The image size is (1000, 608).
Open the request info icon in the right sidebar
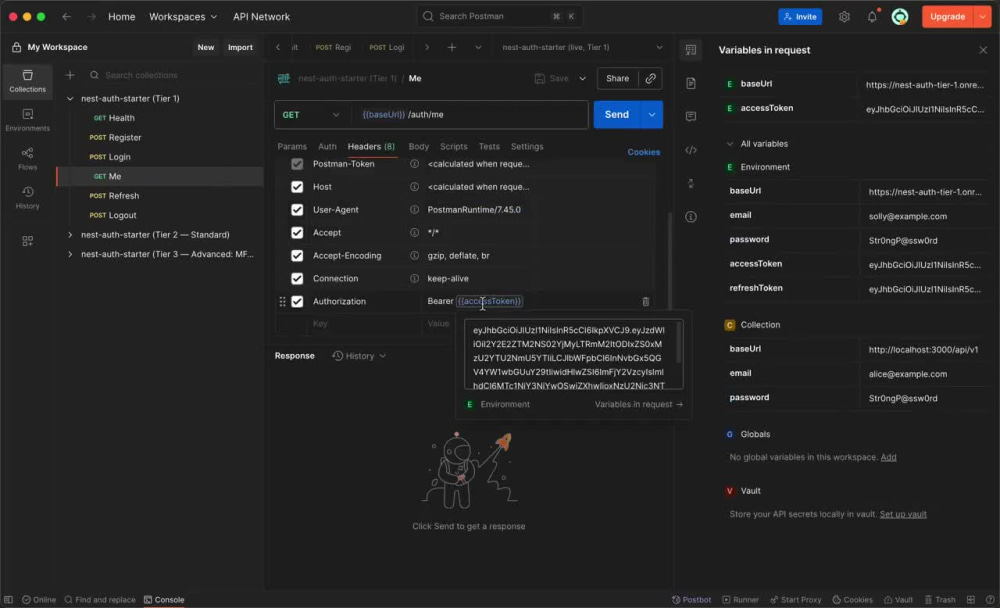[x=691, y=217]
